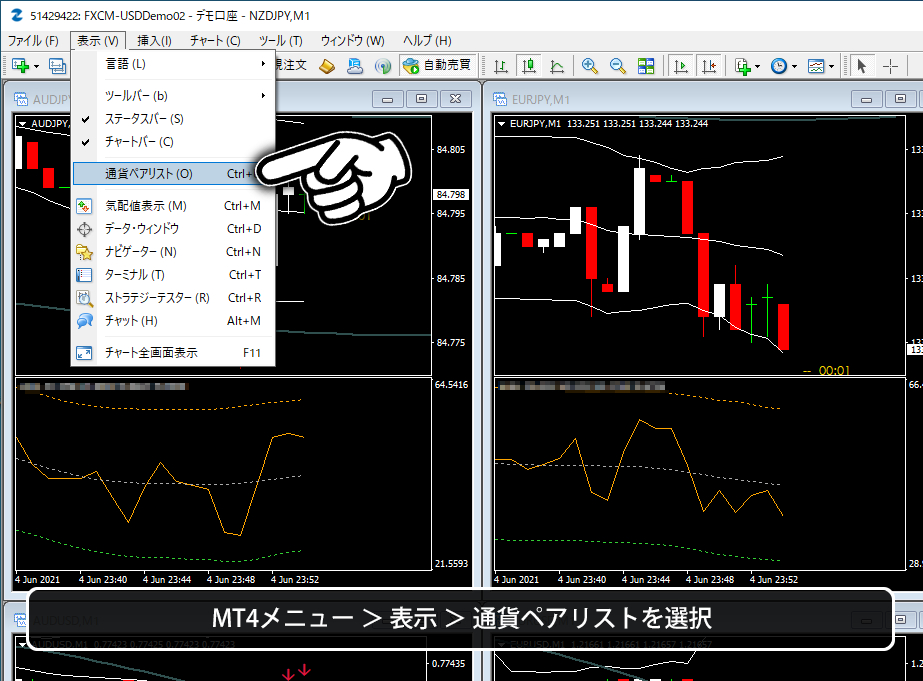Open the 挿入(I) menu
923x681 pixels.
tap(154, 41)
